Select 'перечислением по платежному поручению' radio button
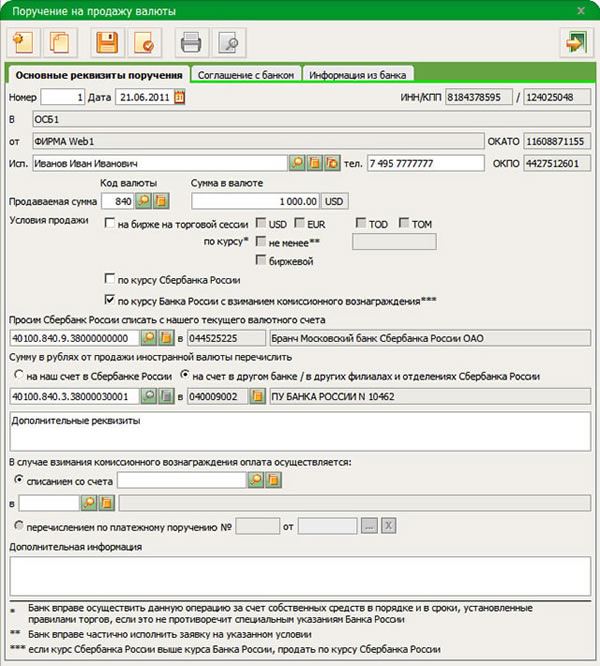 18,526
